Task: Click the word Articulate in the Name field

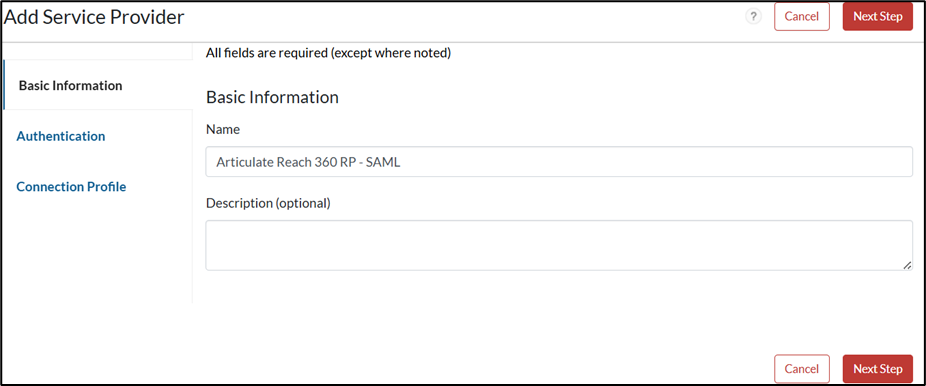Action: coord(244,162)
